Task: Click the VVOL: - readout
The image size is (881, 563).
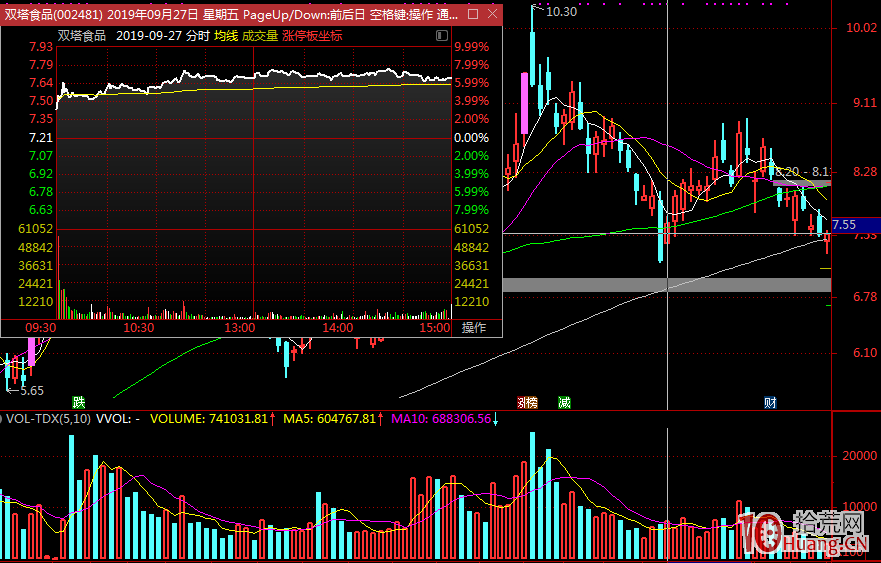Action: click(x=118, y=419)
